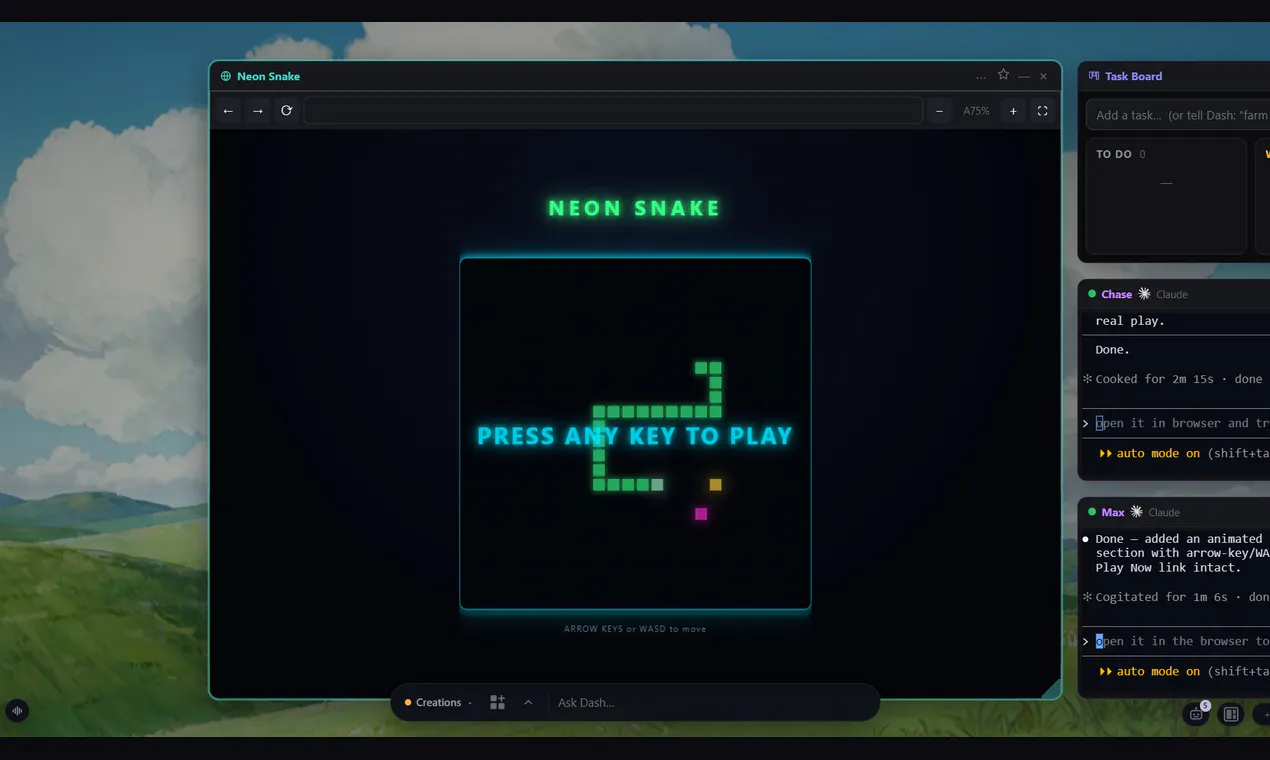This screenshot has height=760, width=1270.
Task: Open the three-dot menu of Neon Snake window
Action: [x=981, y=77]
